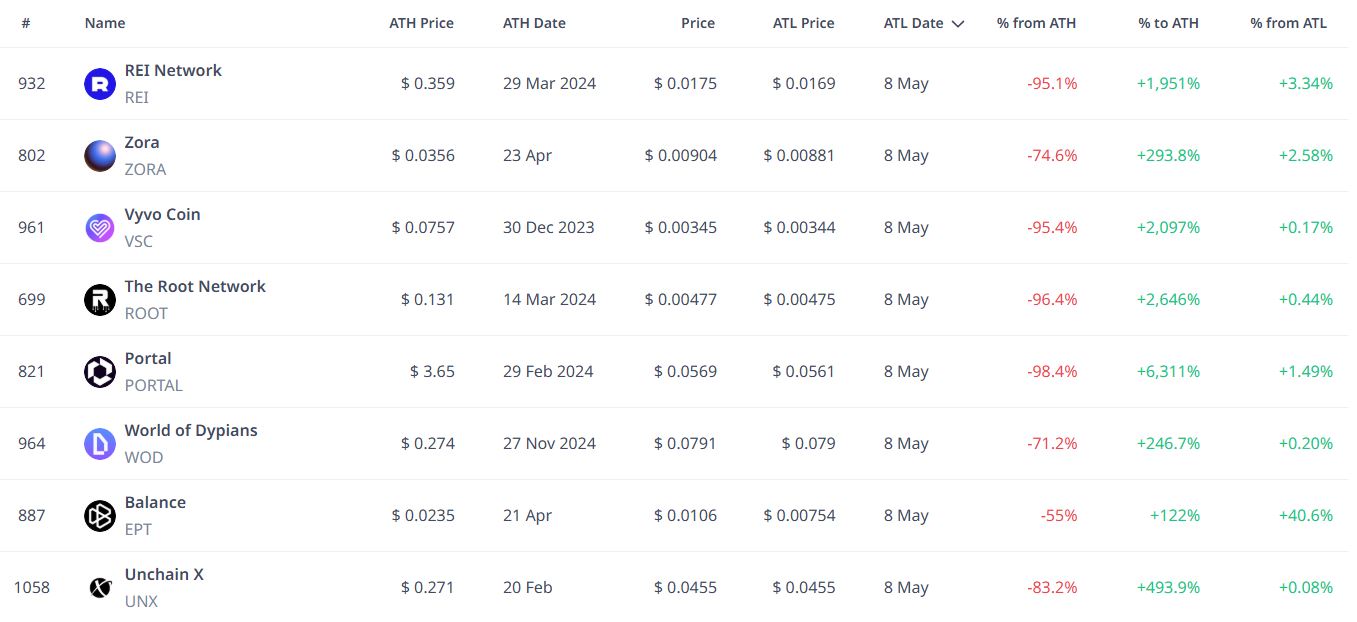Sort by % from ATH header

point(1036,23)
